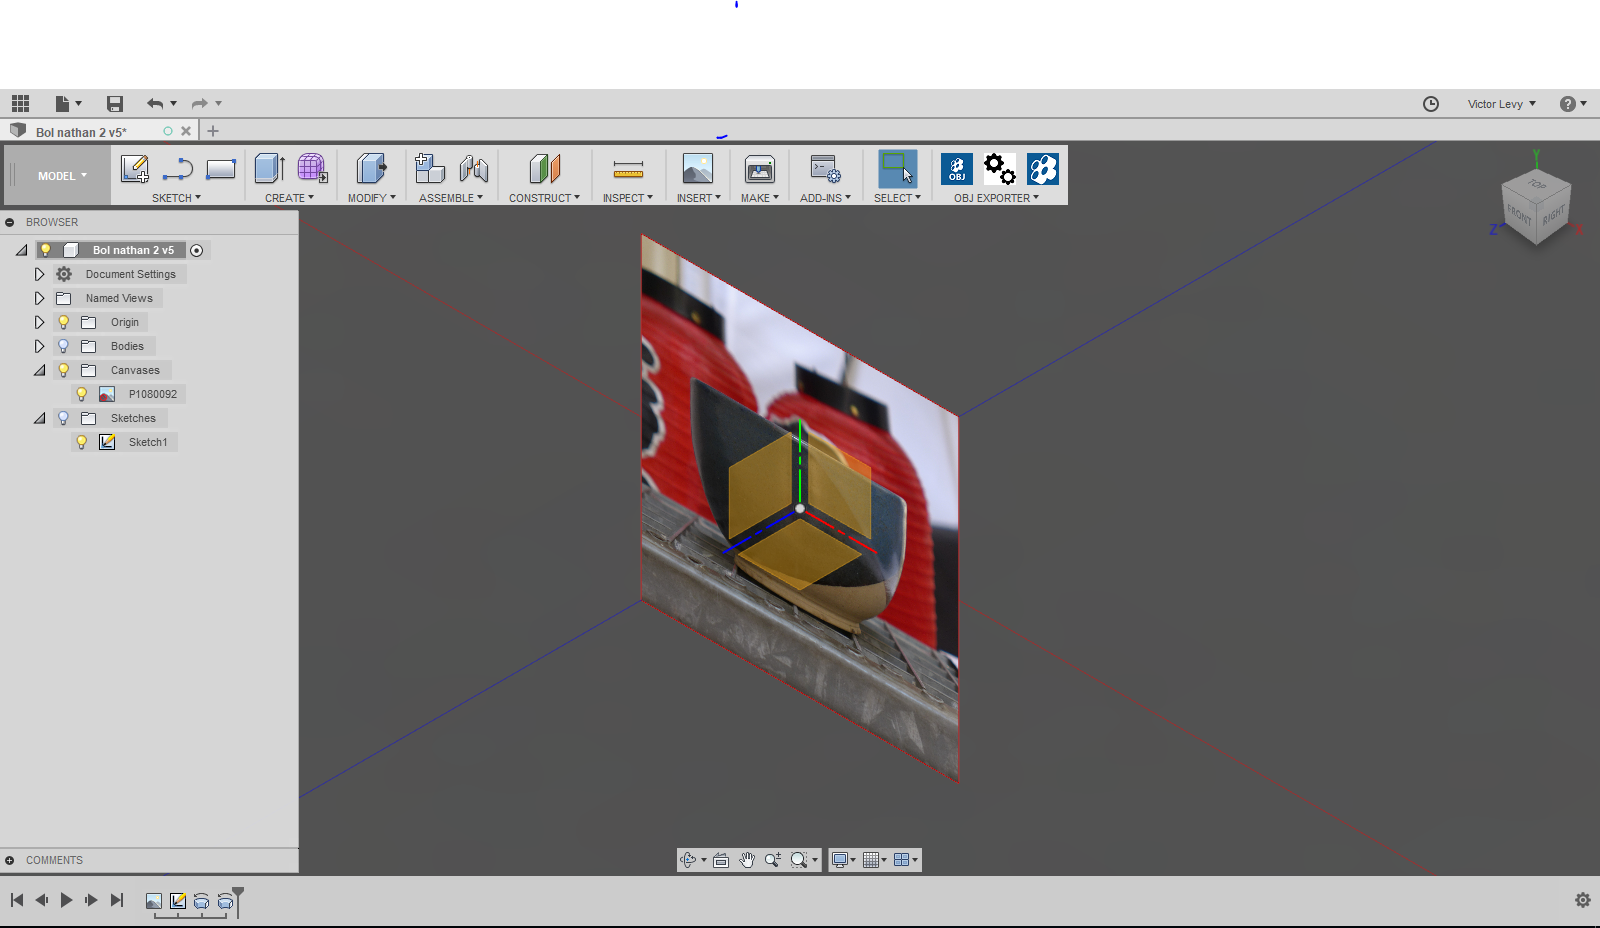Select the Rectangle sketch tool
Image resolution: width=1600 pixels, height=928 pixels.
[221, 169]
